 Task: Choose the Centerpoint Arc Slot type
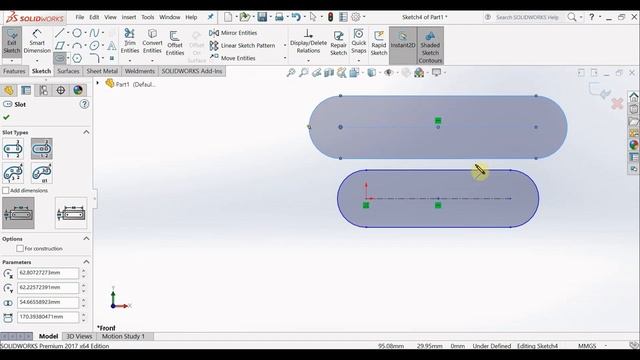coord(42,173)
